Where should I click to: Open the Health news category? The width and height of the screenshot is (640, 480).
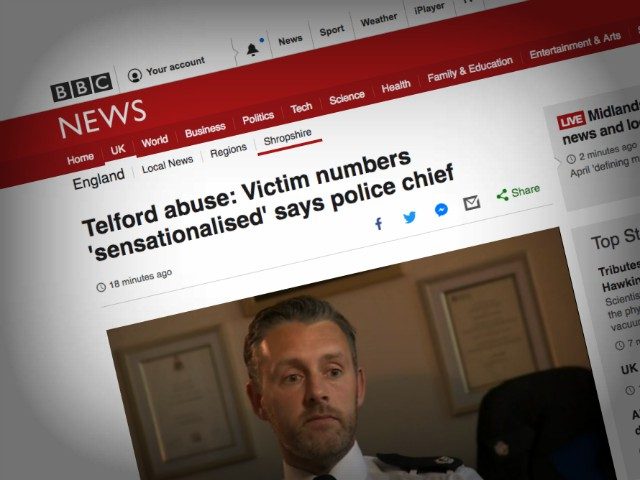(396, 86)
